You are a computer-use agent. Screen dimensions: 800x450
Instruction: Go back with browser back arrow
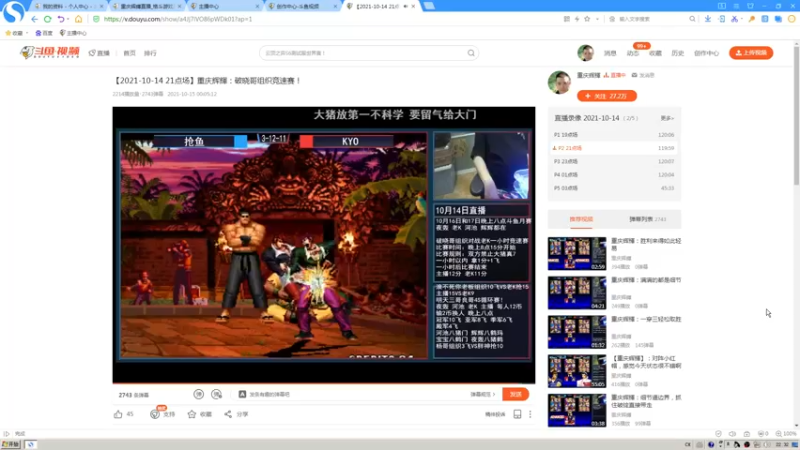(34, 19)
